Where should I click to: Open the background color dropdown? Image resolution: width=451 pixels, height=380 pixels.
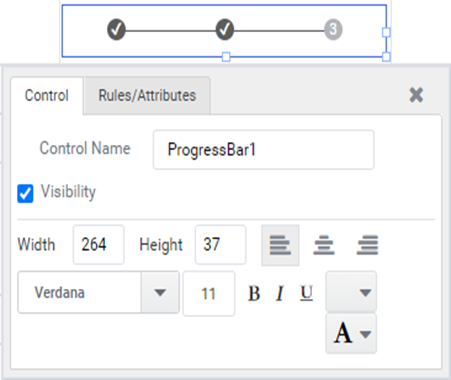tap(351, 292)
